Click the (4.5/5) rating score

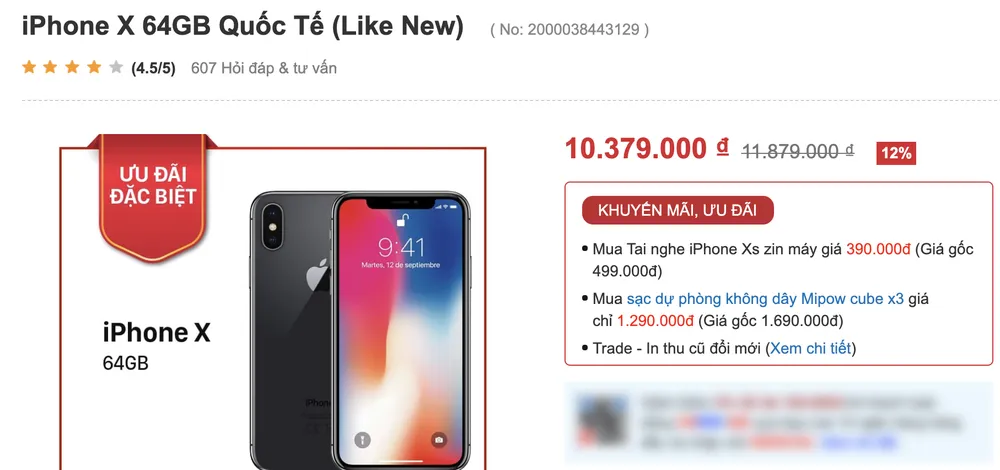153,68
